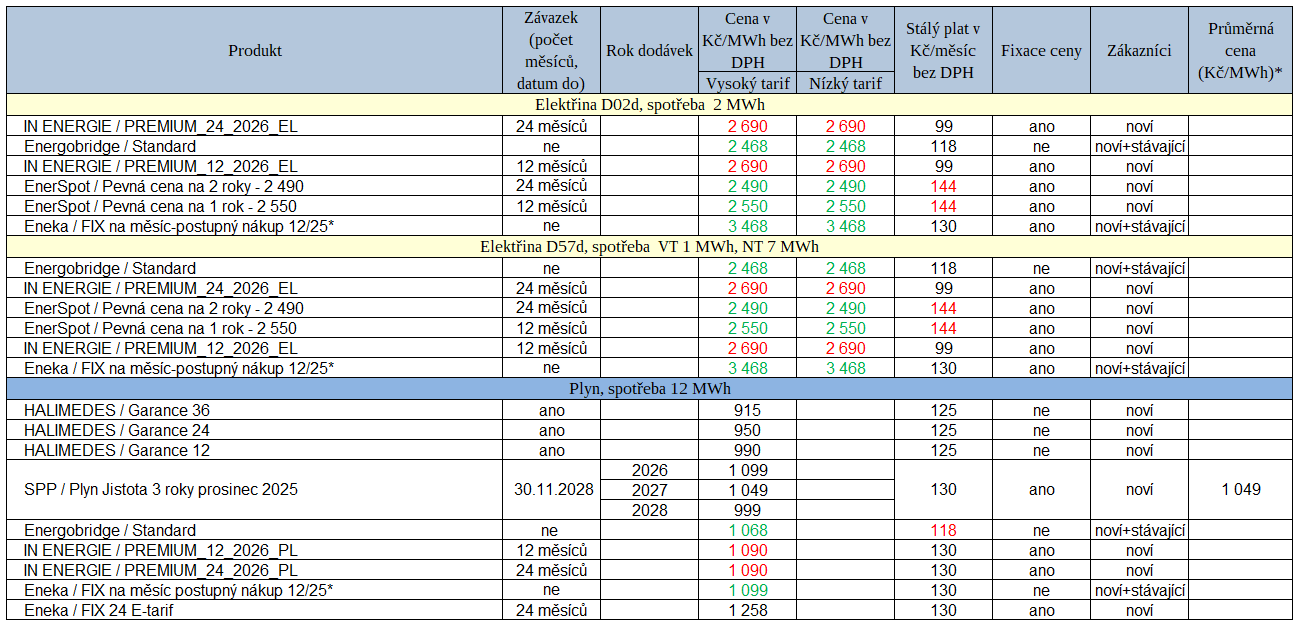Select the HALIMEDES / Garance 36 product cell
Viewport: 1298px width, 625px height.
tap(117, 410)
